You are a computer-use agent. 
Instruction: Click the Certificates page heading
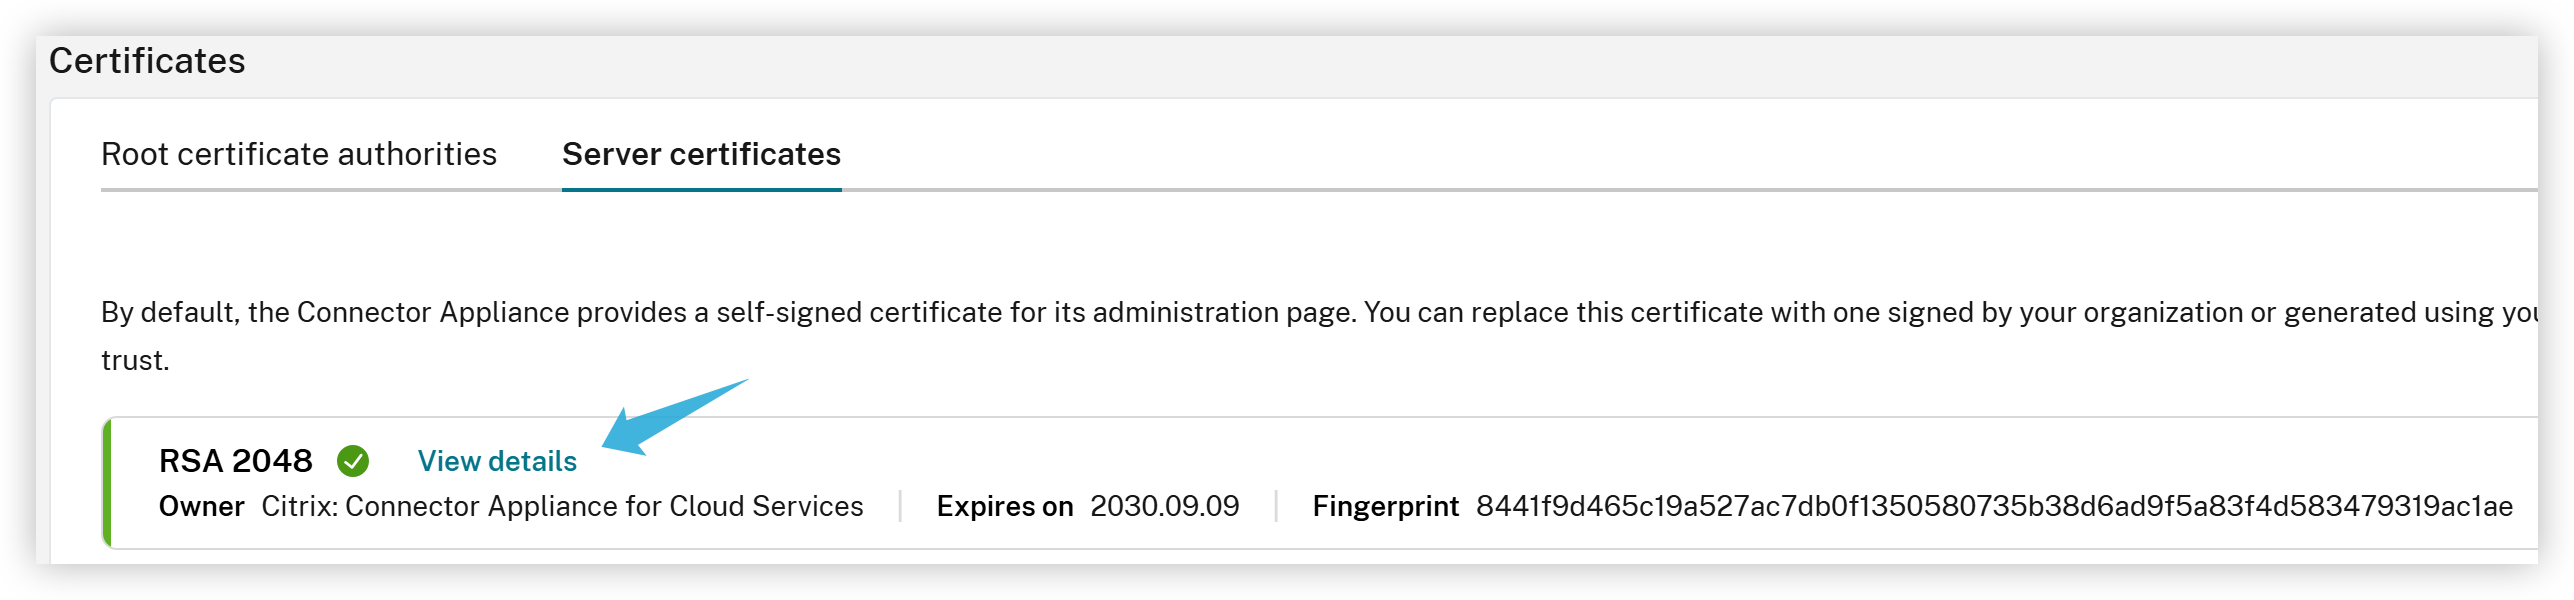click(147, 59)
